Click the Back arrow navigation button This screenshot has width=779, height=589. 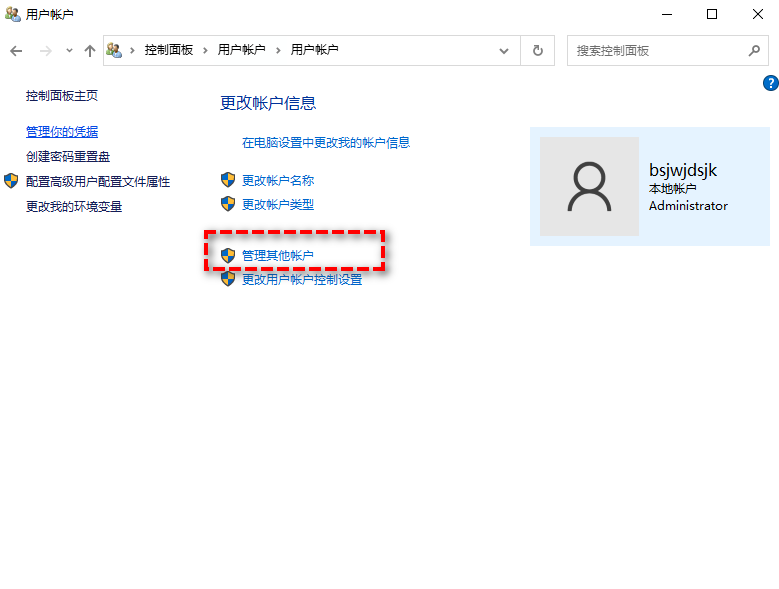pyautogui.click(x=16, y=50)
